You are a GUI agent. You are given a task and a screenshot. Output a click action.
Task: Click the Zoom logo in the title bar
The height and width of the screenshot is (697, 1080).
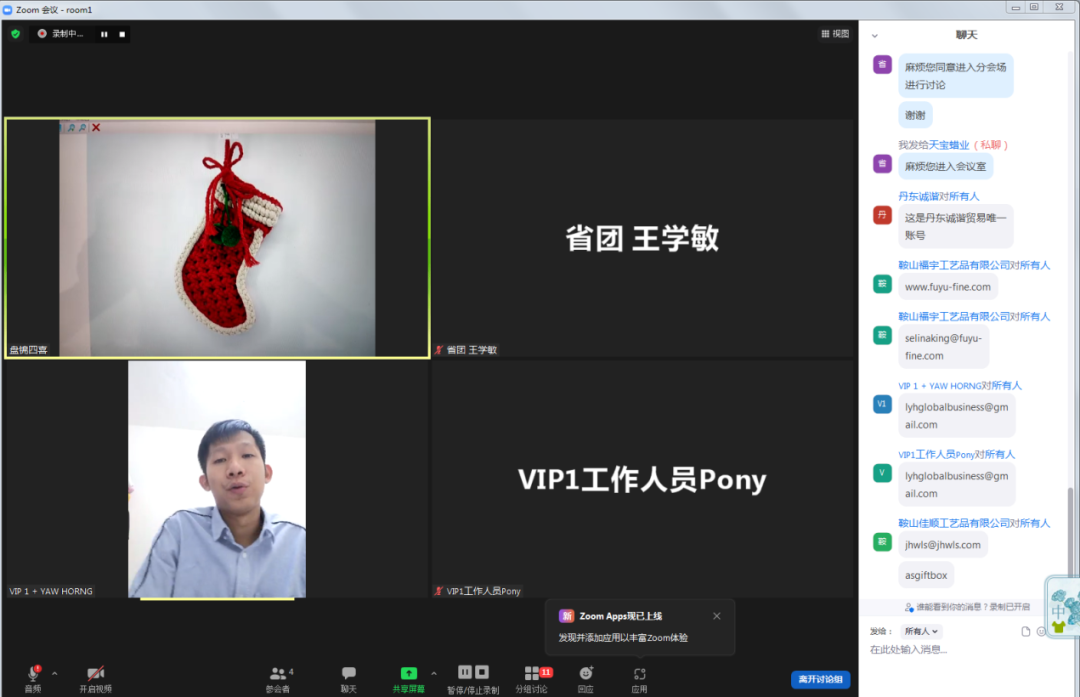(8, 10)
